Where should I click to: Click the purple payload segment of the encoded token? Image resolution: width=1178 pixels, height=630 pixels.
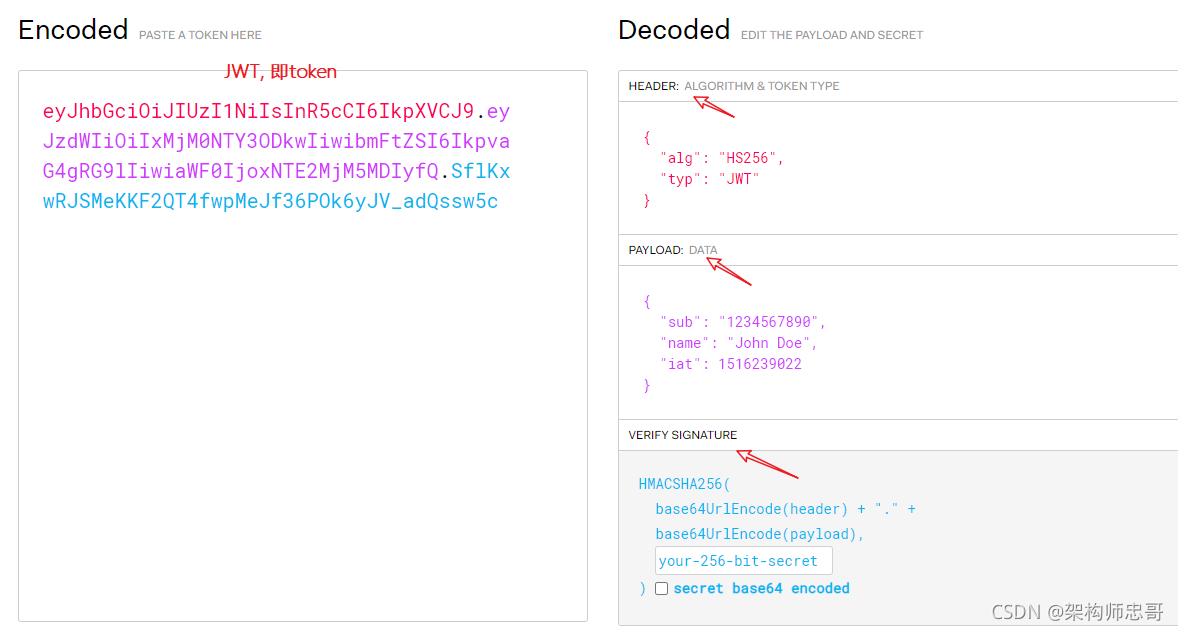coord(276,142)
